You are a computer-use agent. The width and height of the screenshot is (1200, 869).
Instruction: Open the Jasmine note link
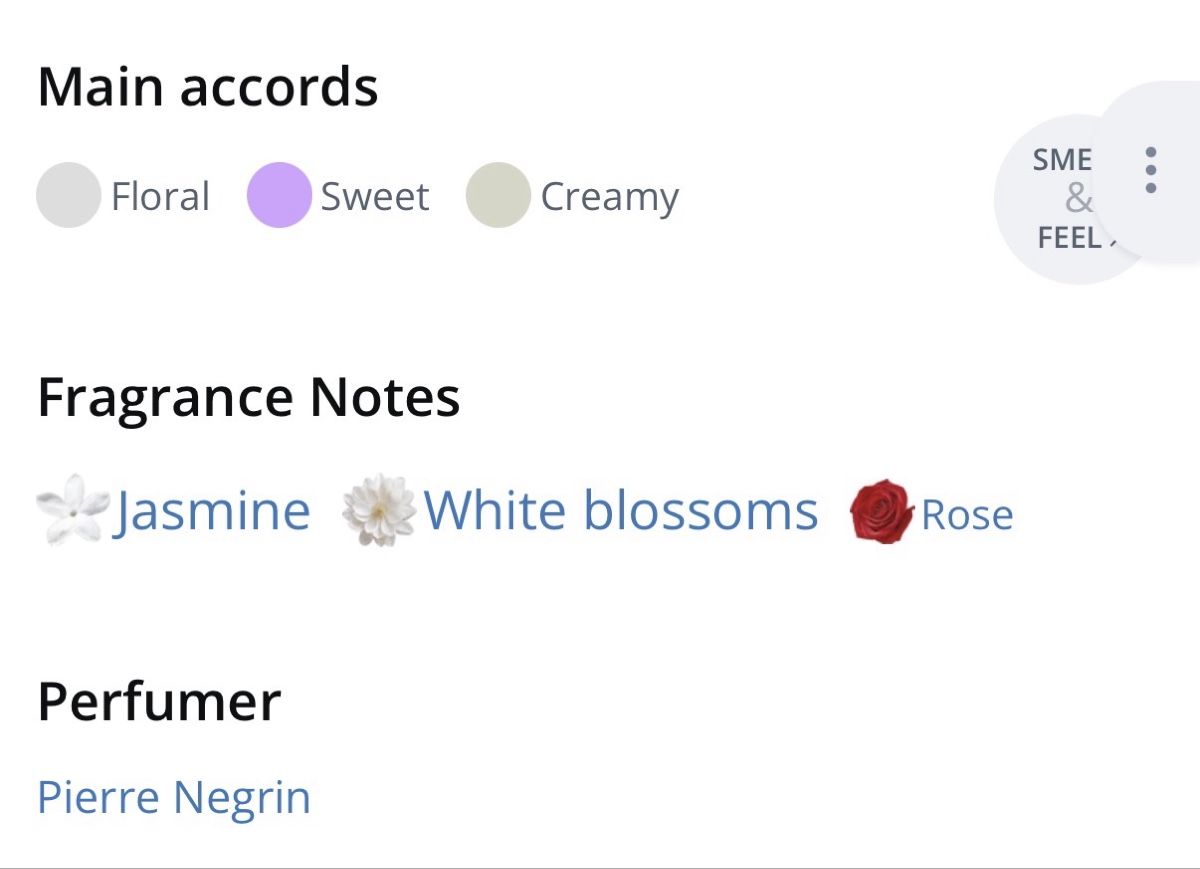point(212,512)
